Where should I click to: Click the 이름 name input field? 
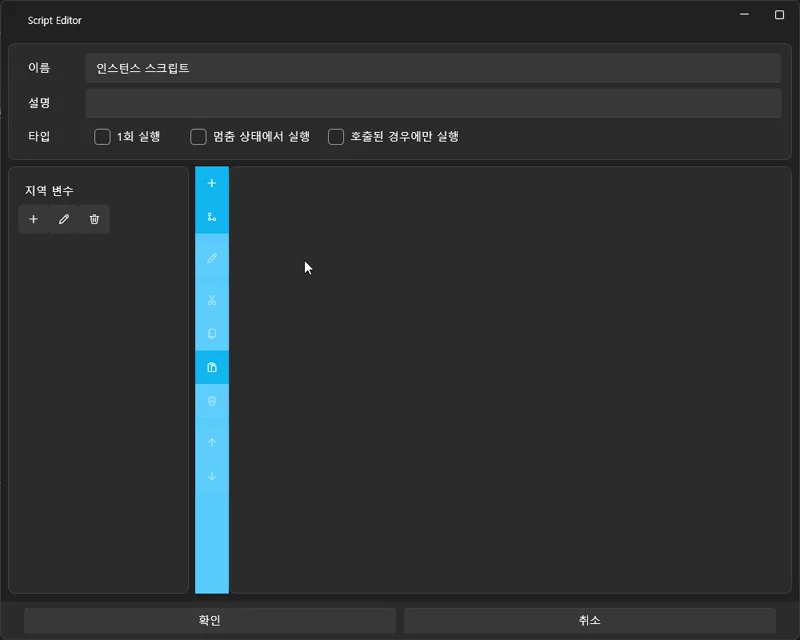pos(434,68)
